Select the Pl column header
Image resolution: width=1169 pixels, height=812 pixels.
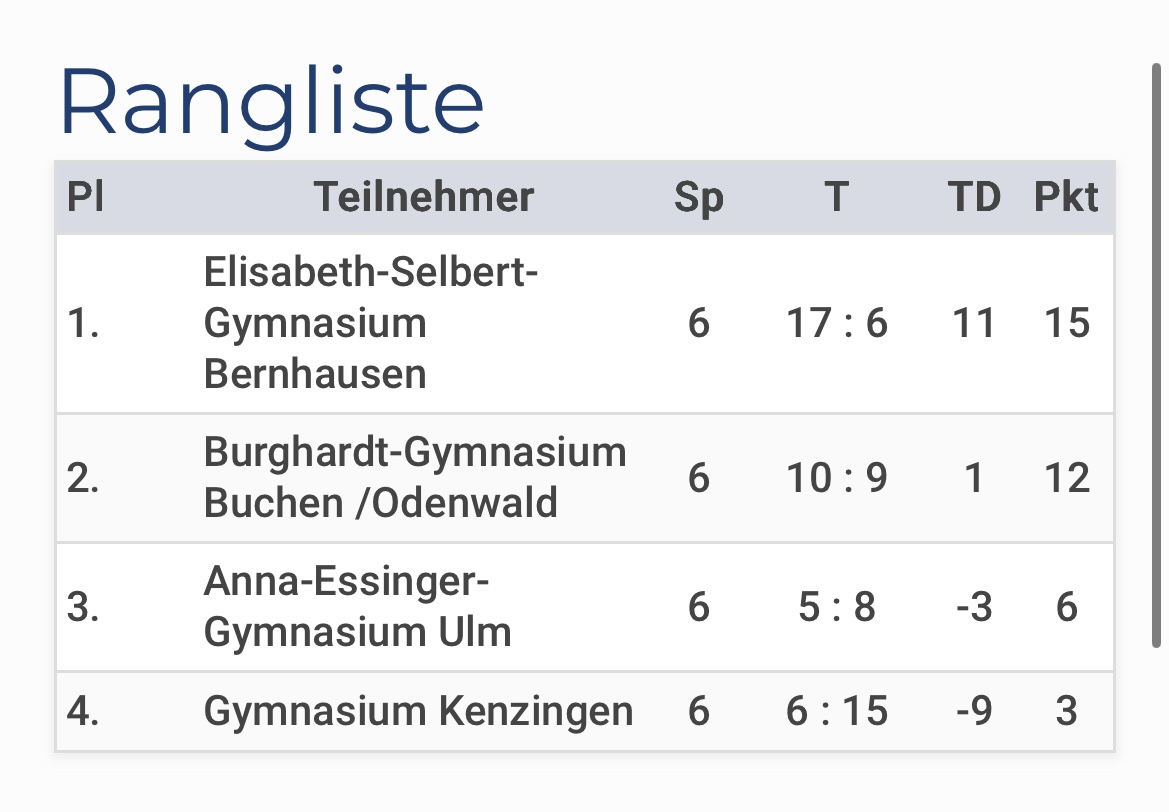coord(85,198)
